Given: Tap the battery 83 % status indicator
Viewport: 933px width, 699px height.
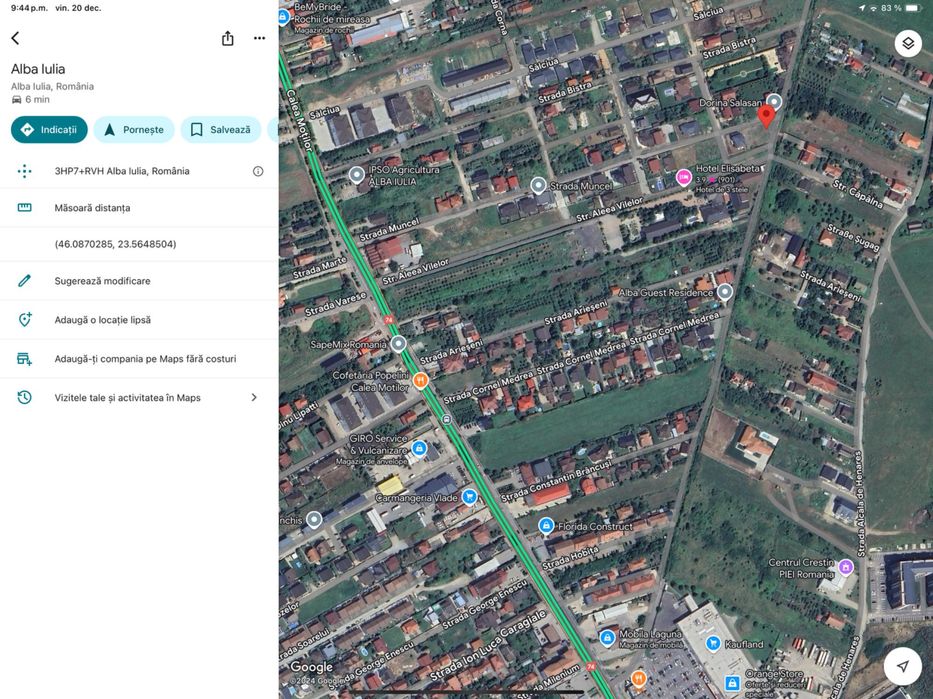Looking at the screenshot, I should point(900,8).
